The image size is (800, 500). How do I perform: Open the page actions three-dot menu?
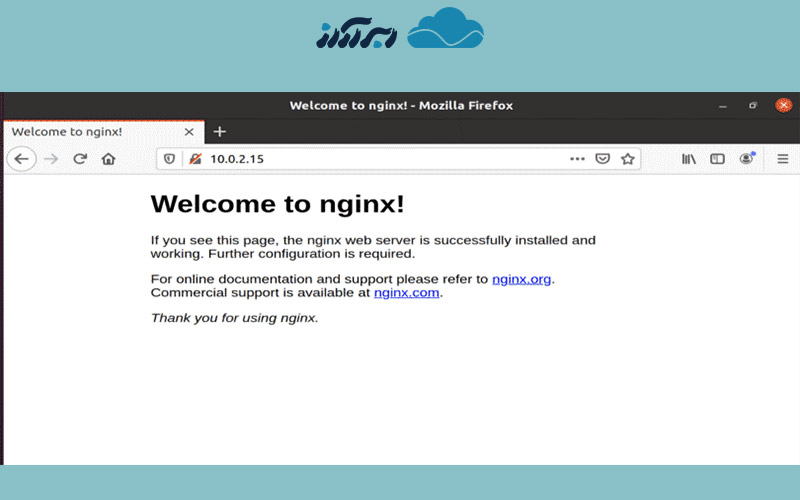tap(577, 159)
